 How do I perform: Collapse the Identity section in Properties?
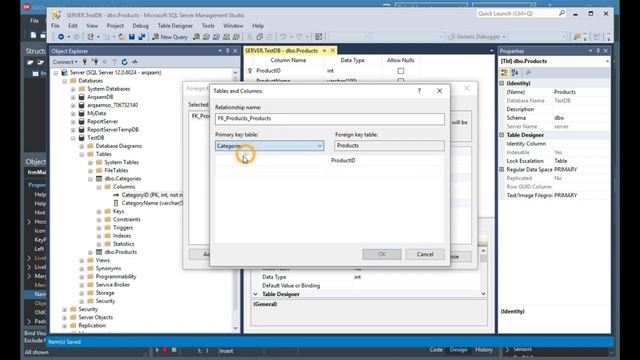click(x=502, y=83)
